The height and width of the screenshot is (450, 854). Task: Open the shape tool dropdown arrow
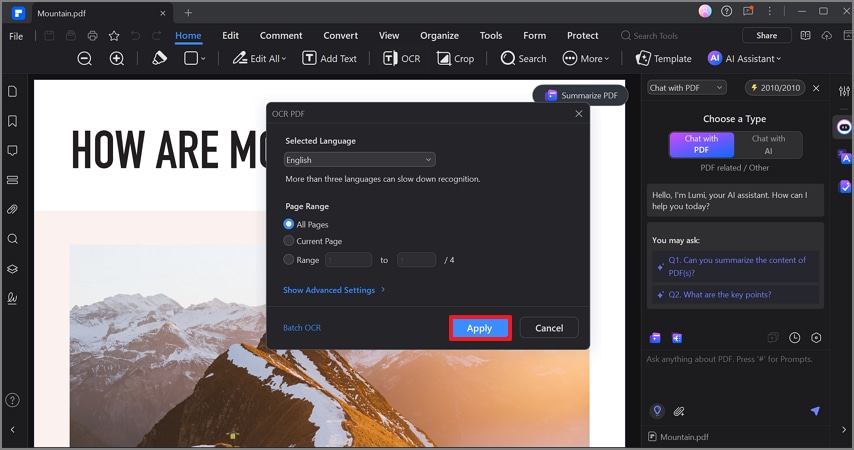pos(203,58)
